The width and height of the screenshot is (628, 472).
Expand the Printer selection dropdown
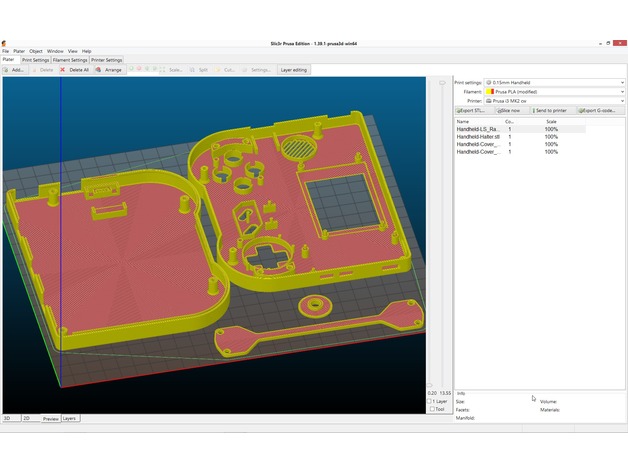554,101
